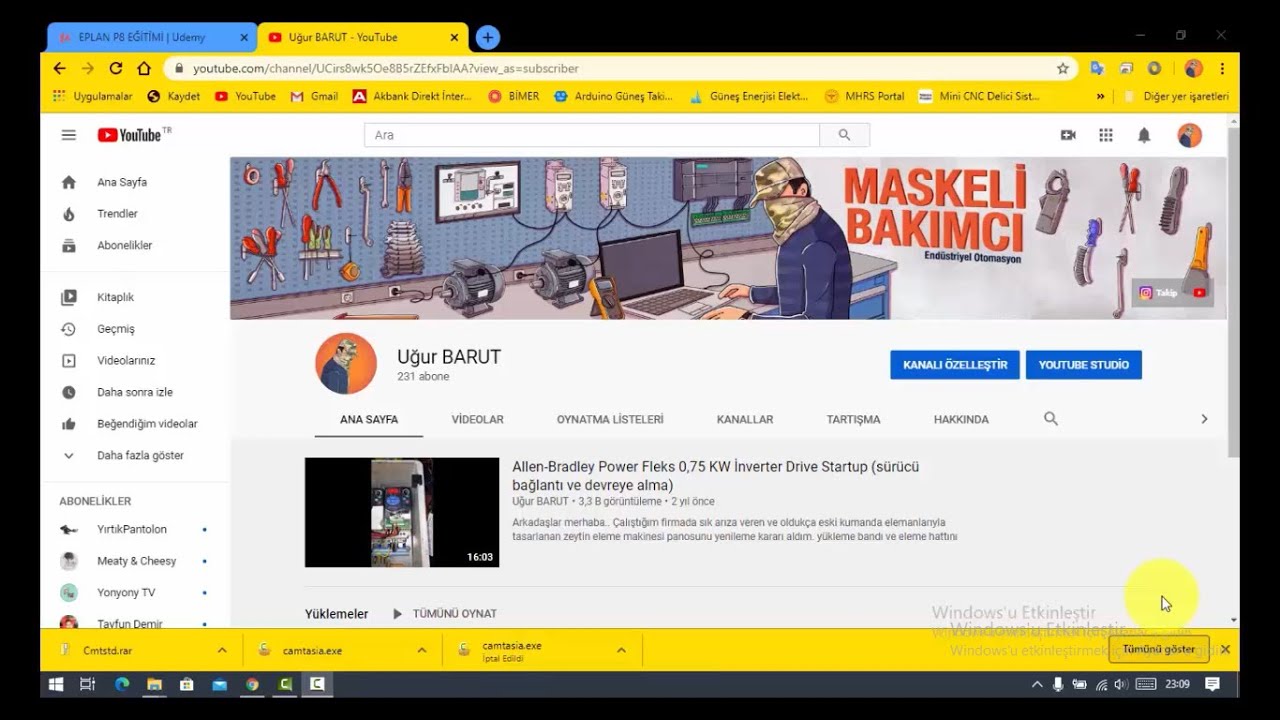Click YOUTUBE STUDIO button
The image size is (1280, 720).
pyautogui.click(x=1083, y=365)
